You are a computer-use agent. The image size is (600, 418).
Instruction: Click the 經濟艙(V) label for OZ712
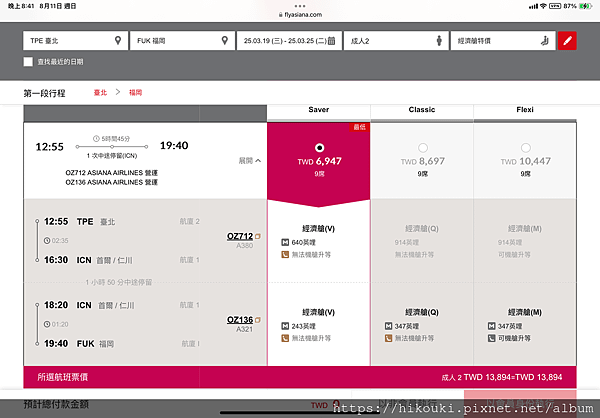coord(318,229)
